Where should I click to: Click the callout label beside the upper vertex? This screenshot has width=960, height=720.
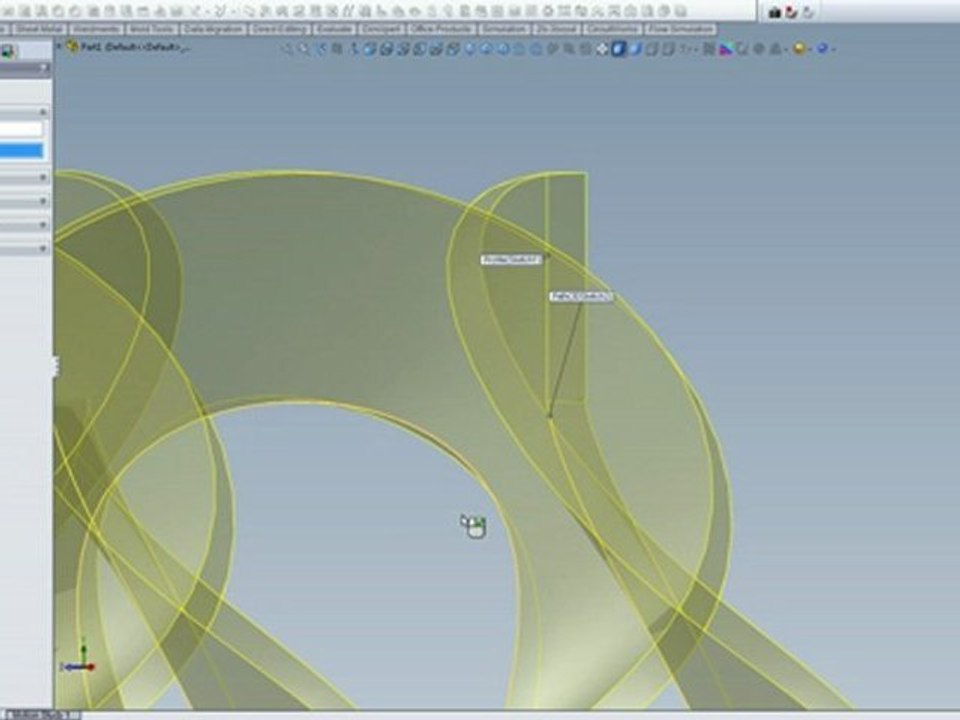coord(511,260)
